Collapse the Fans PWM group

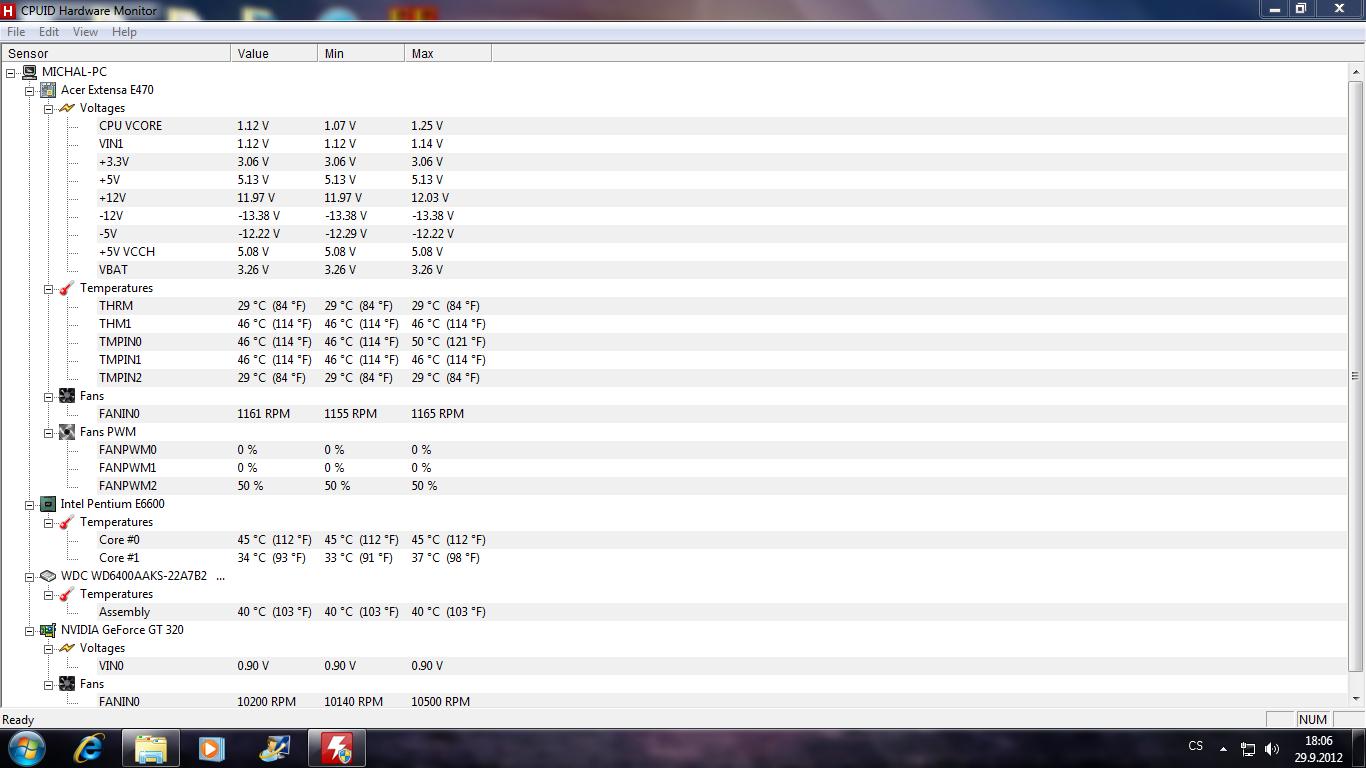[x=48, y=432]
